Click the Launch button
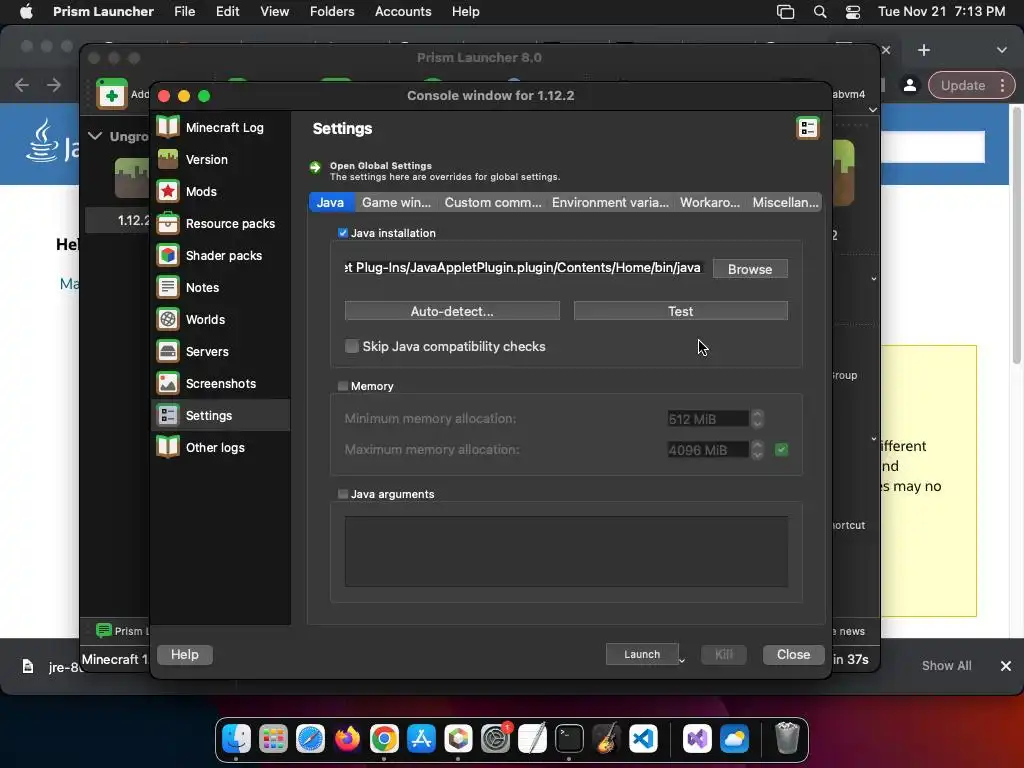Image resolution: width=1024 pixels, height=768 pixels. (642, 654)
